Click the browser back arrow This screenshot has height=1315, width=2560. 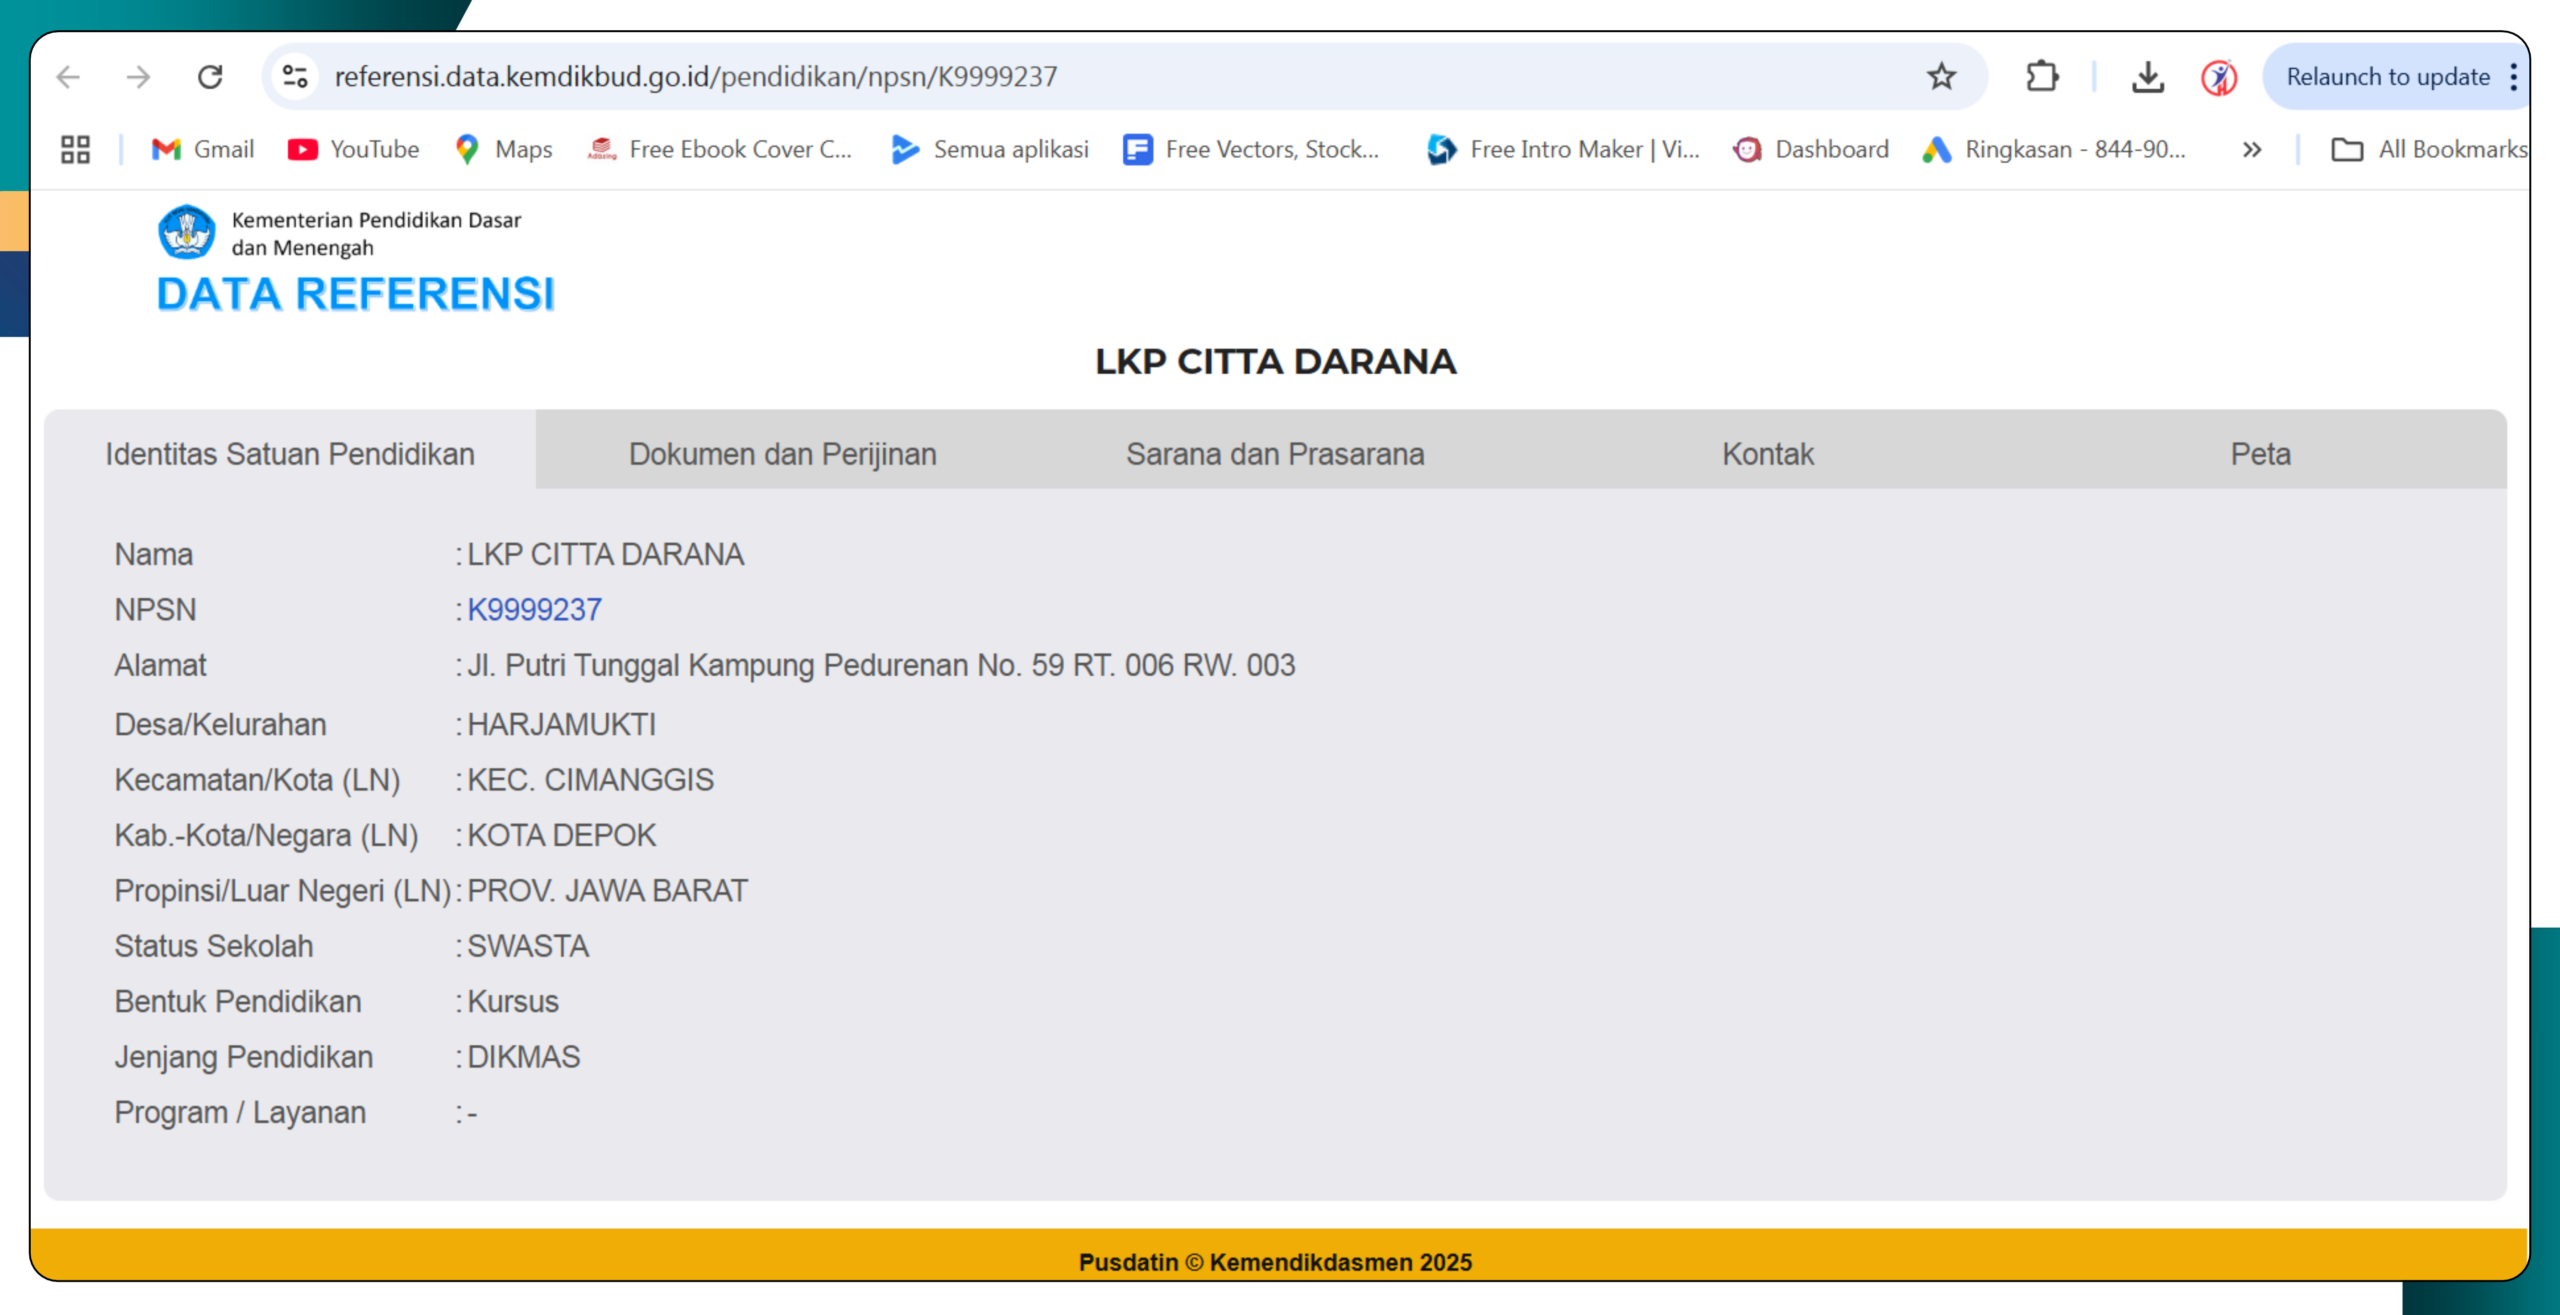(x=68, y=77)
